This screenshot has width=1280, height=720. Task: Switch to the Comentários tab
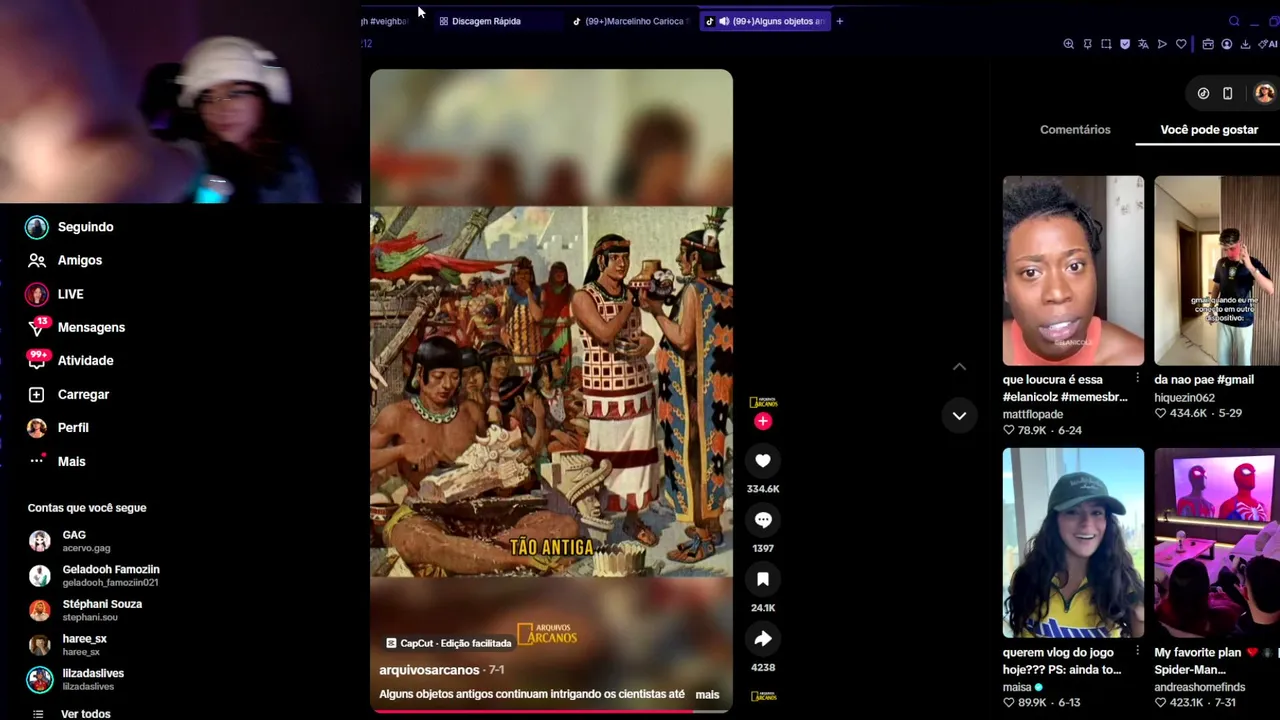point(1075,130)
